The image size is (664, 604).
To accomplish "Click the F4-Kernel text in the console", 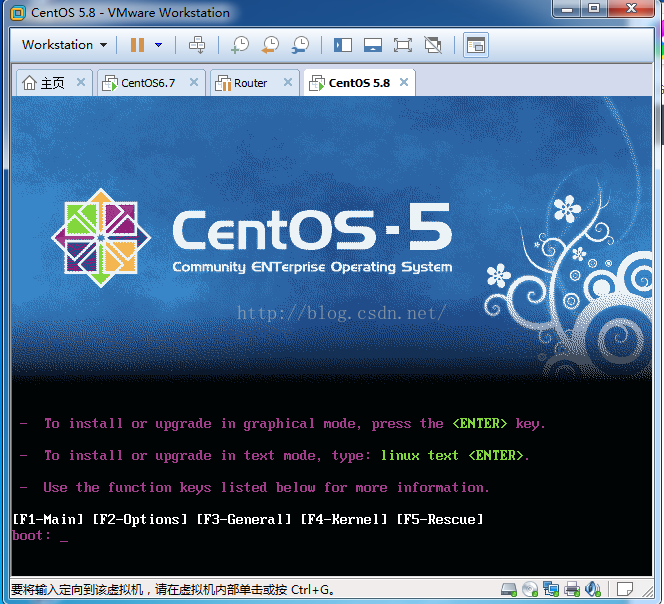I will pyautogui.click(x=344, y=519).
